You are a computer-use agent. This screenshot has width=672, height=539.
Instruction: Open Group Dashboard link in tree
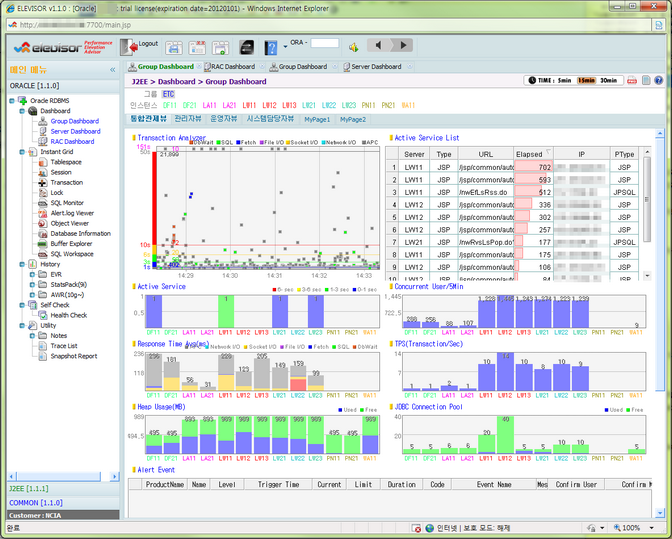point(75,121)
